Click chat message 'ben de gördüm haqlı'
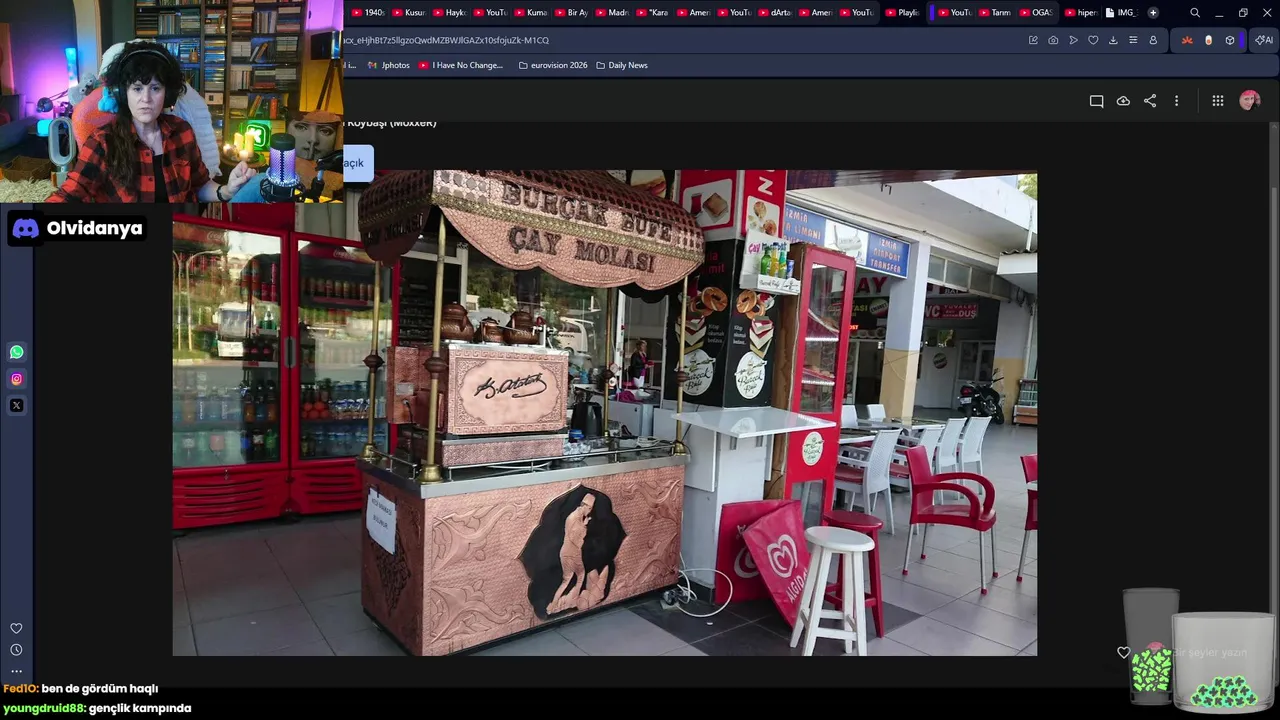The width and height of the screenshot is (1280, 720). pos(99,688)
